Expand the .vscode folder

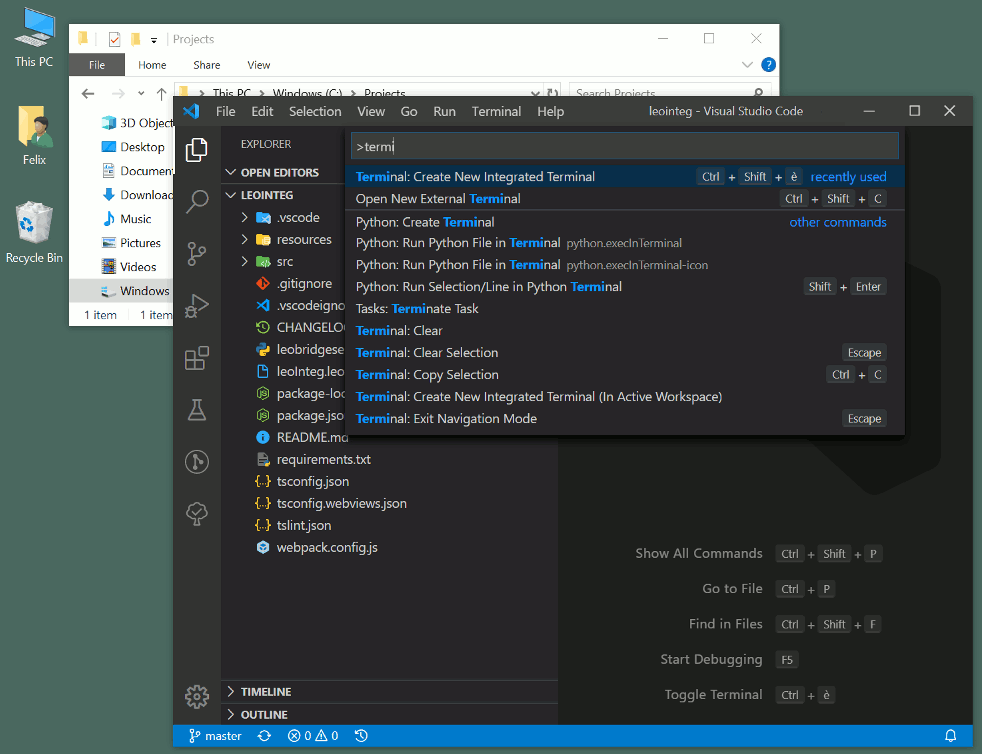(x=244, y=217)
